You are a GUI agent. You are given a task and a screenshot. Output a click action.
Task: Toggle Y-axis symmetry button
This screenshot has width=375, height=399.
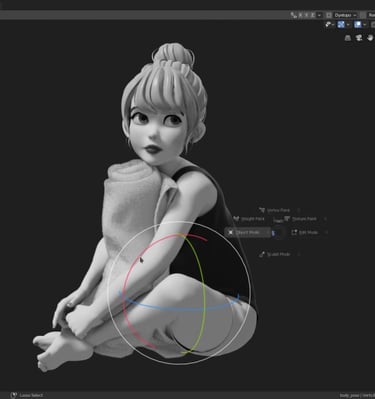tap(307, 15)
